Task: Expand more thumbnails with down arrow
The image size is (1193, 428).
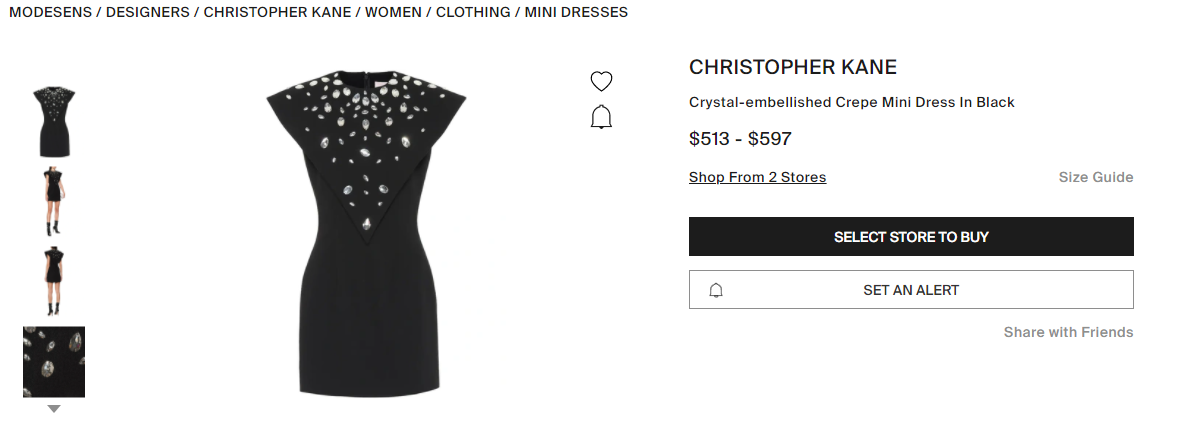Action: point(53,409)
